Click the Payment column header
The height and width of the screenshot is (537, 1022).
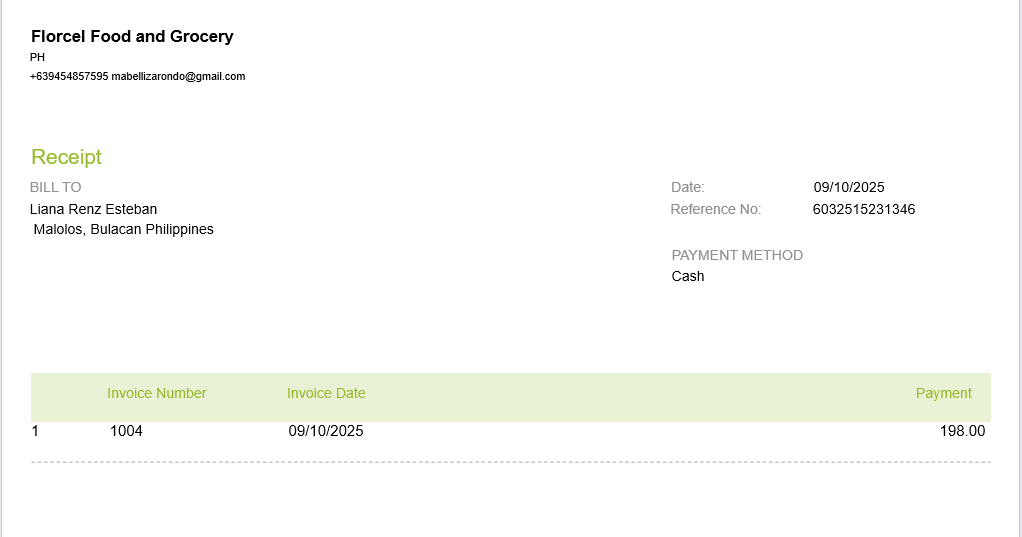click(x=944, y=393)
